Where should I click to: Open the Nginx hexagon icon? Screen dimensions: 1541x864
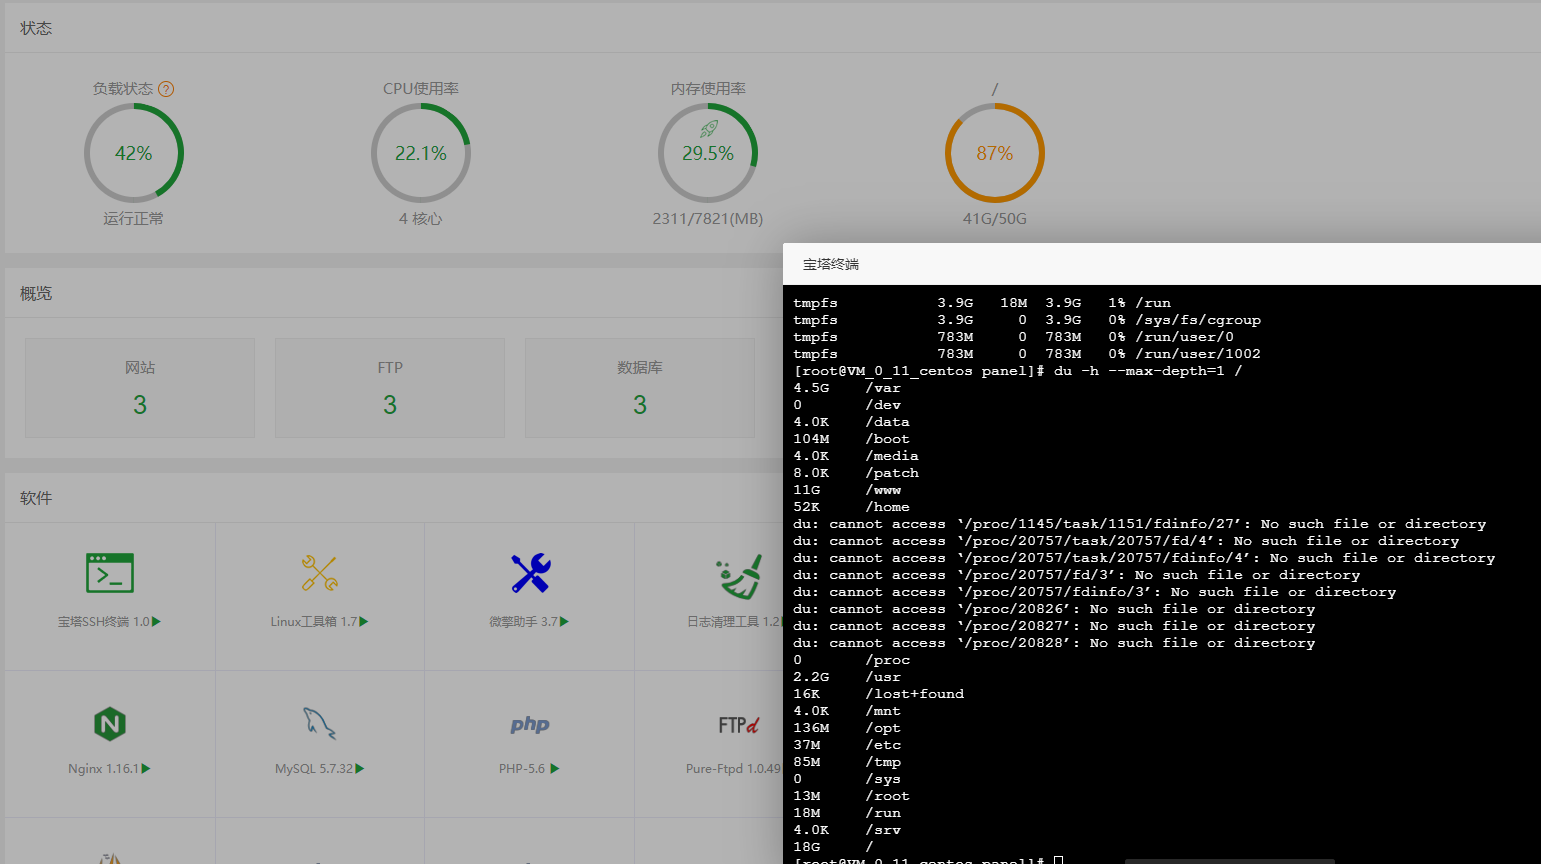110,723
